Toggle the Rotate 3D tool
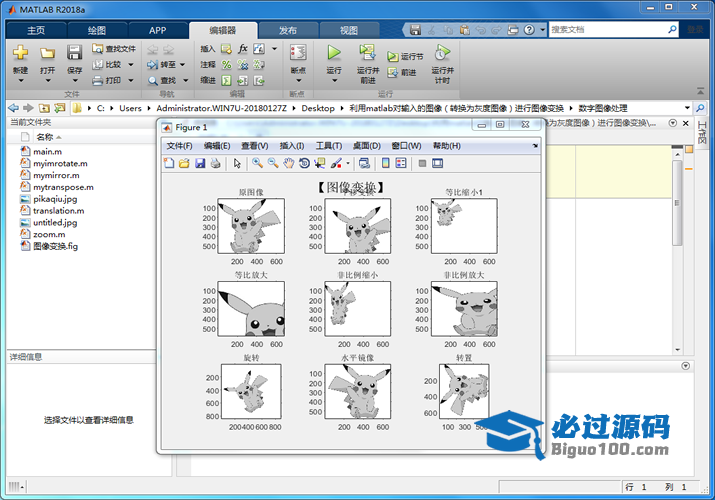The width and height of the screenshot is (715, 500). [x=304, y=163]
